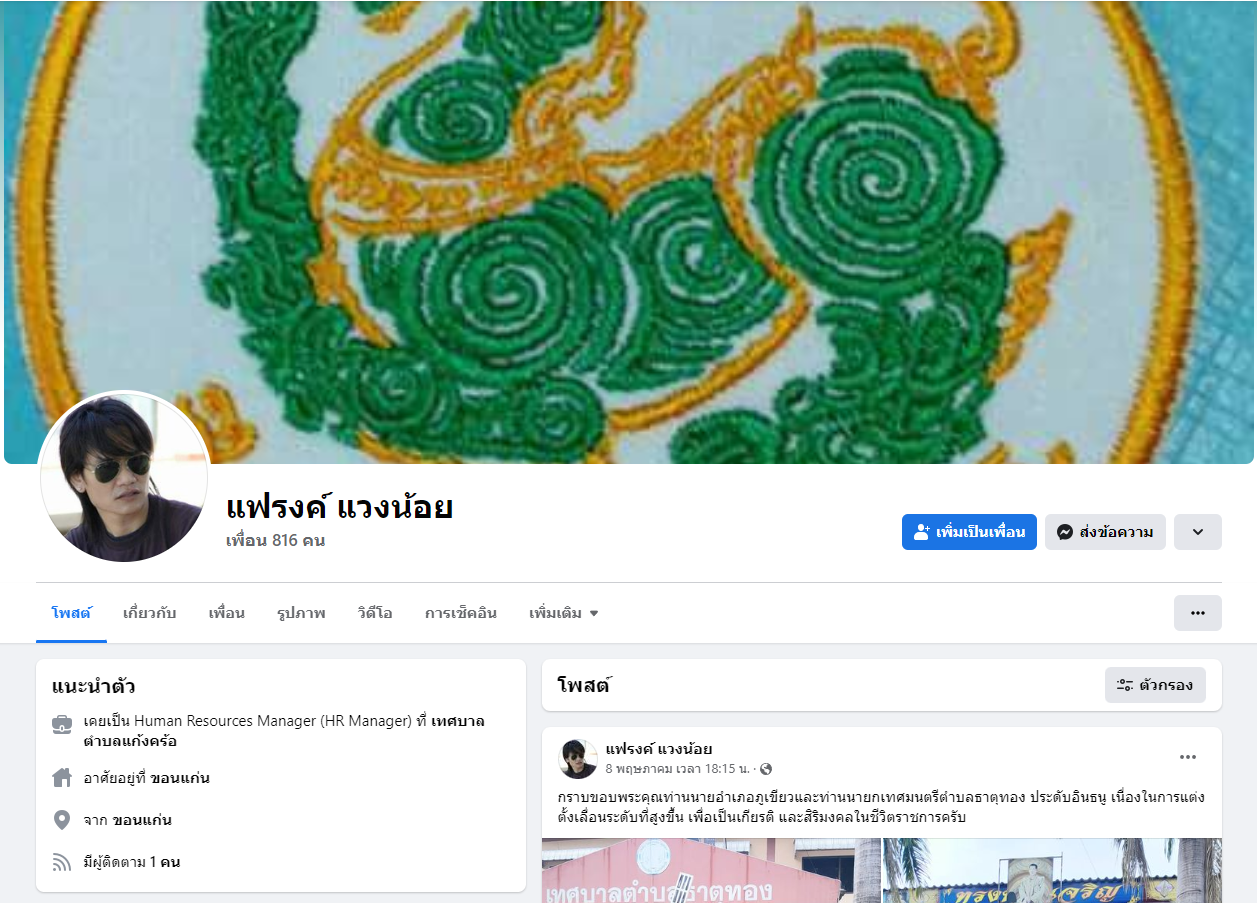Click the location pin icon in intro
The width and height of the screenshot is (1257, 903).
[x=62, y=820]
